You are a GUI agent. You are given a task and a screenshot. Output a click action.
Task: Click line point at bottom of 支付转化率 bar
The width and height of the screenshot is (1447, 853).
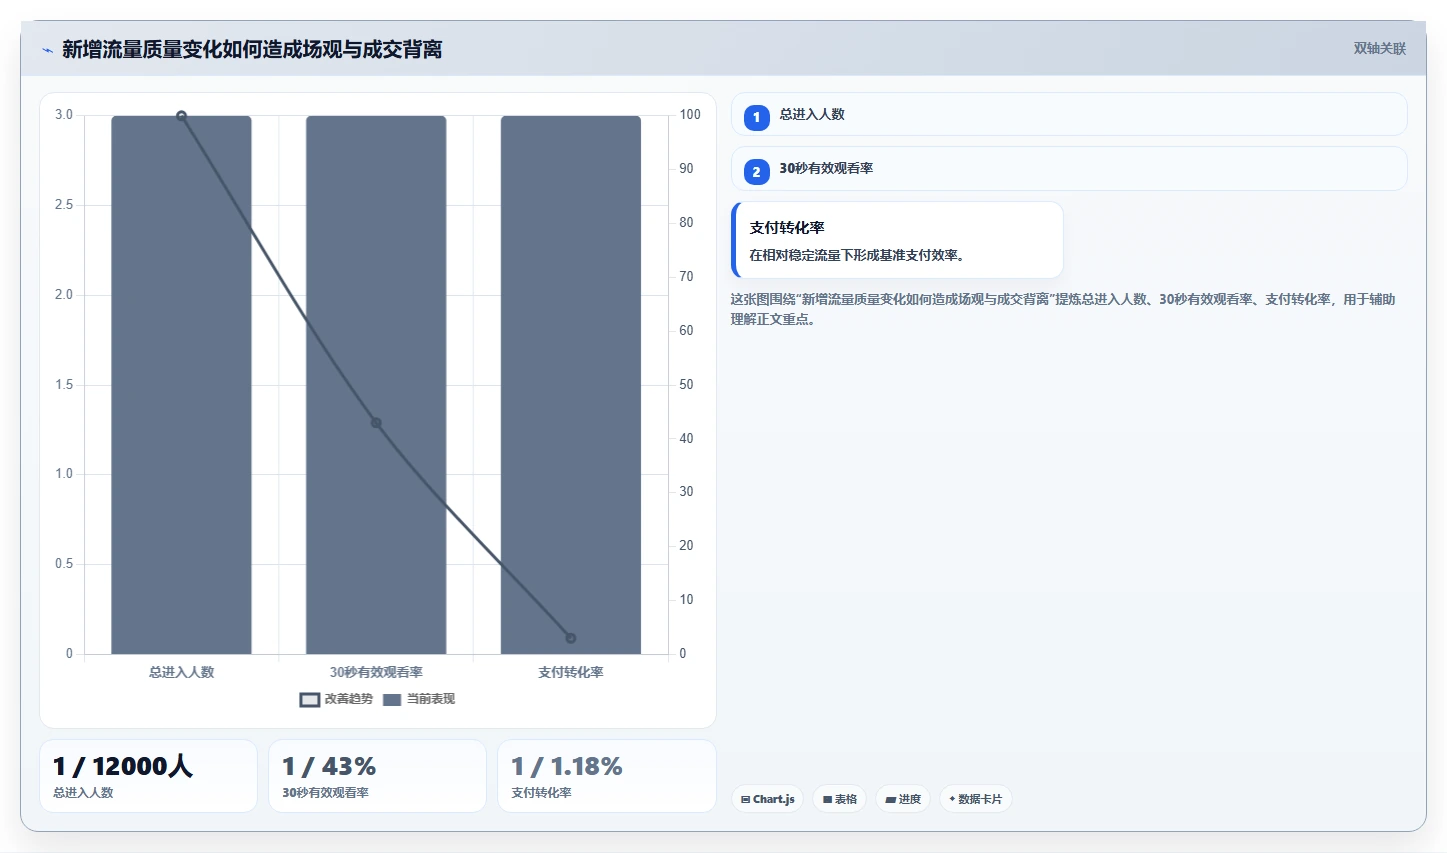571,638
